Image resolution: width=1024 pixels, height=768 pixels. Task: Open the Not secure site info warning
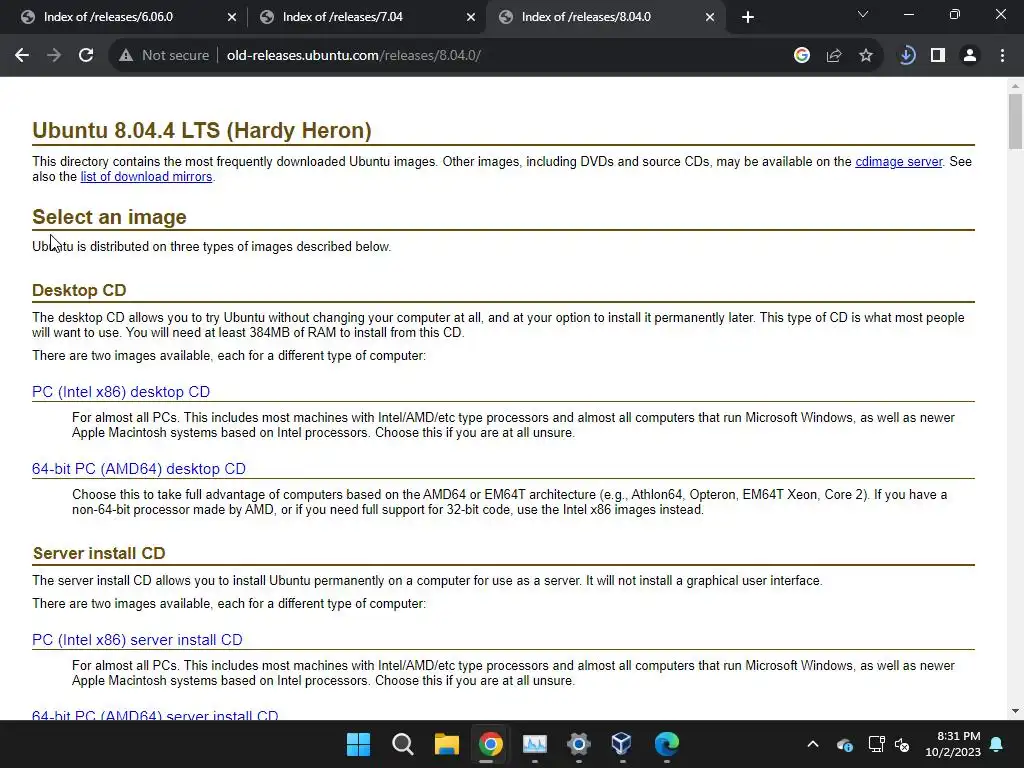pyautogui.click(x=164, y=56)
